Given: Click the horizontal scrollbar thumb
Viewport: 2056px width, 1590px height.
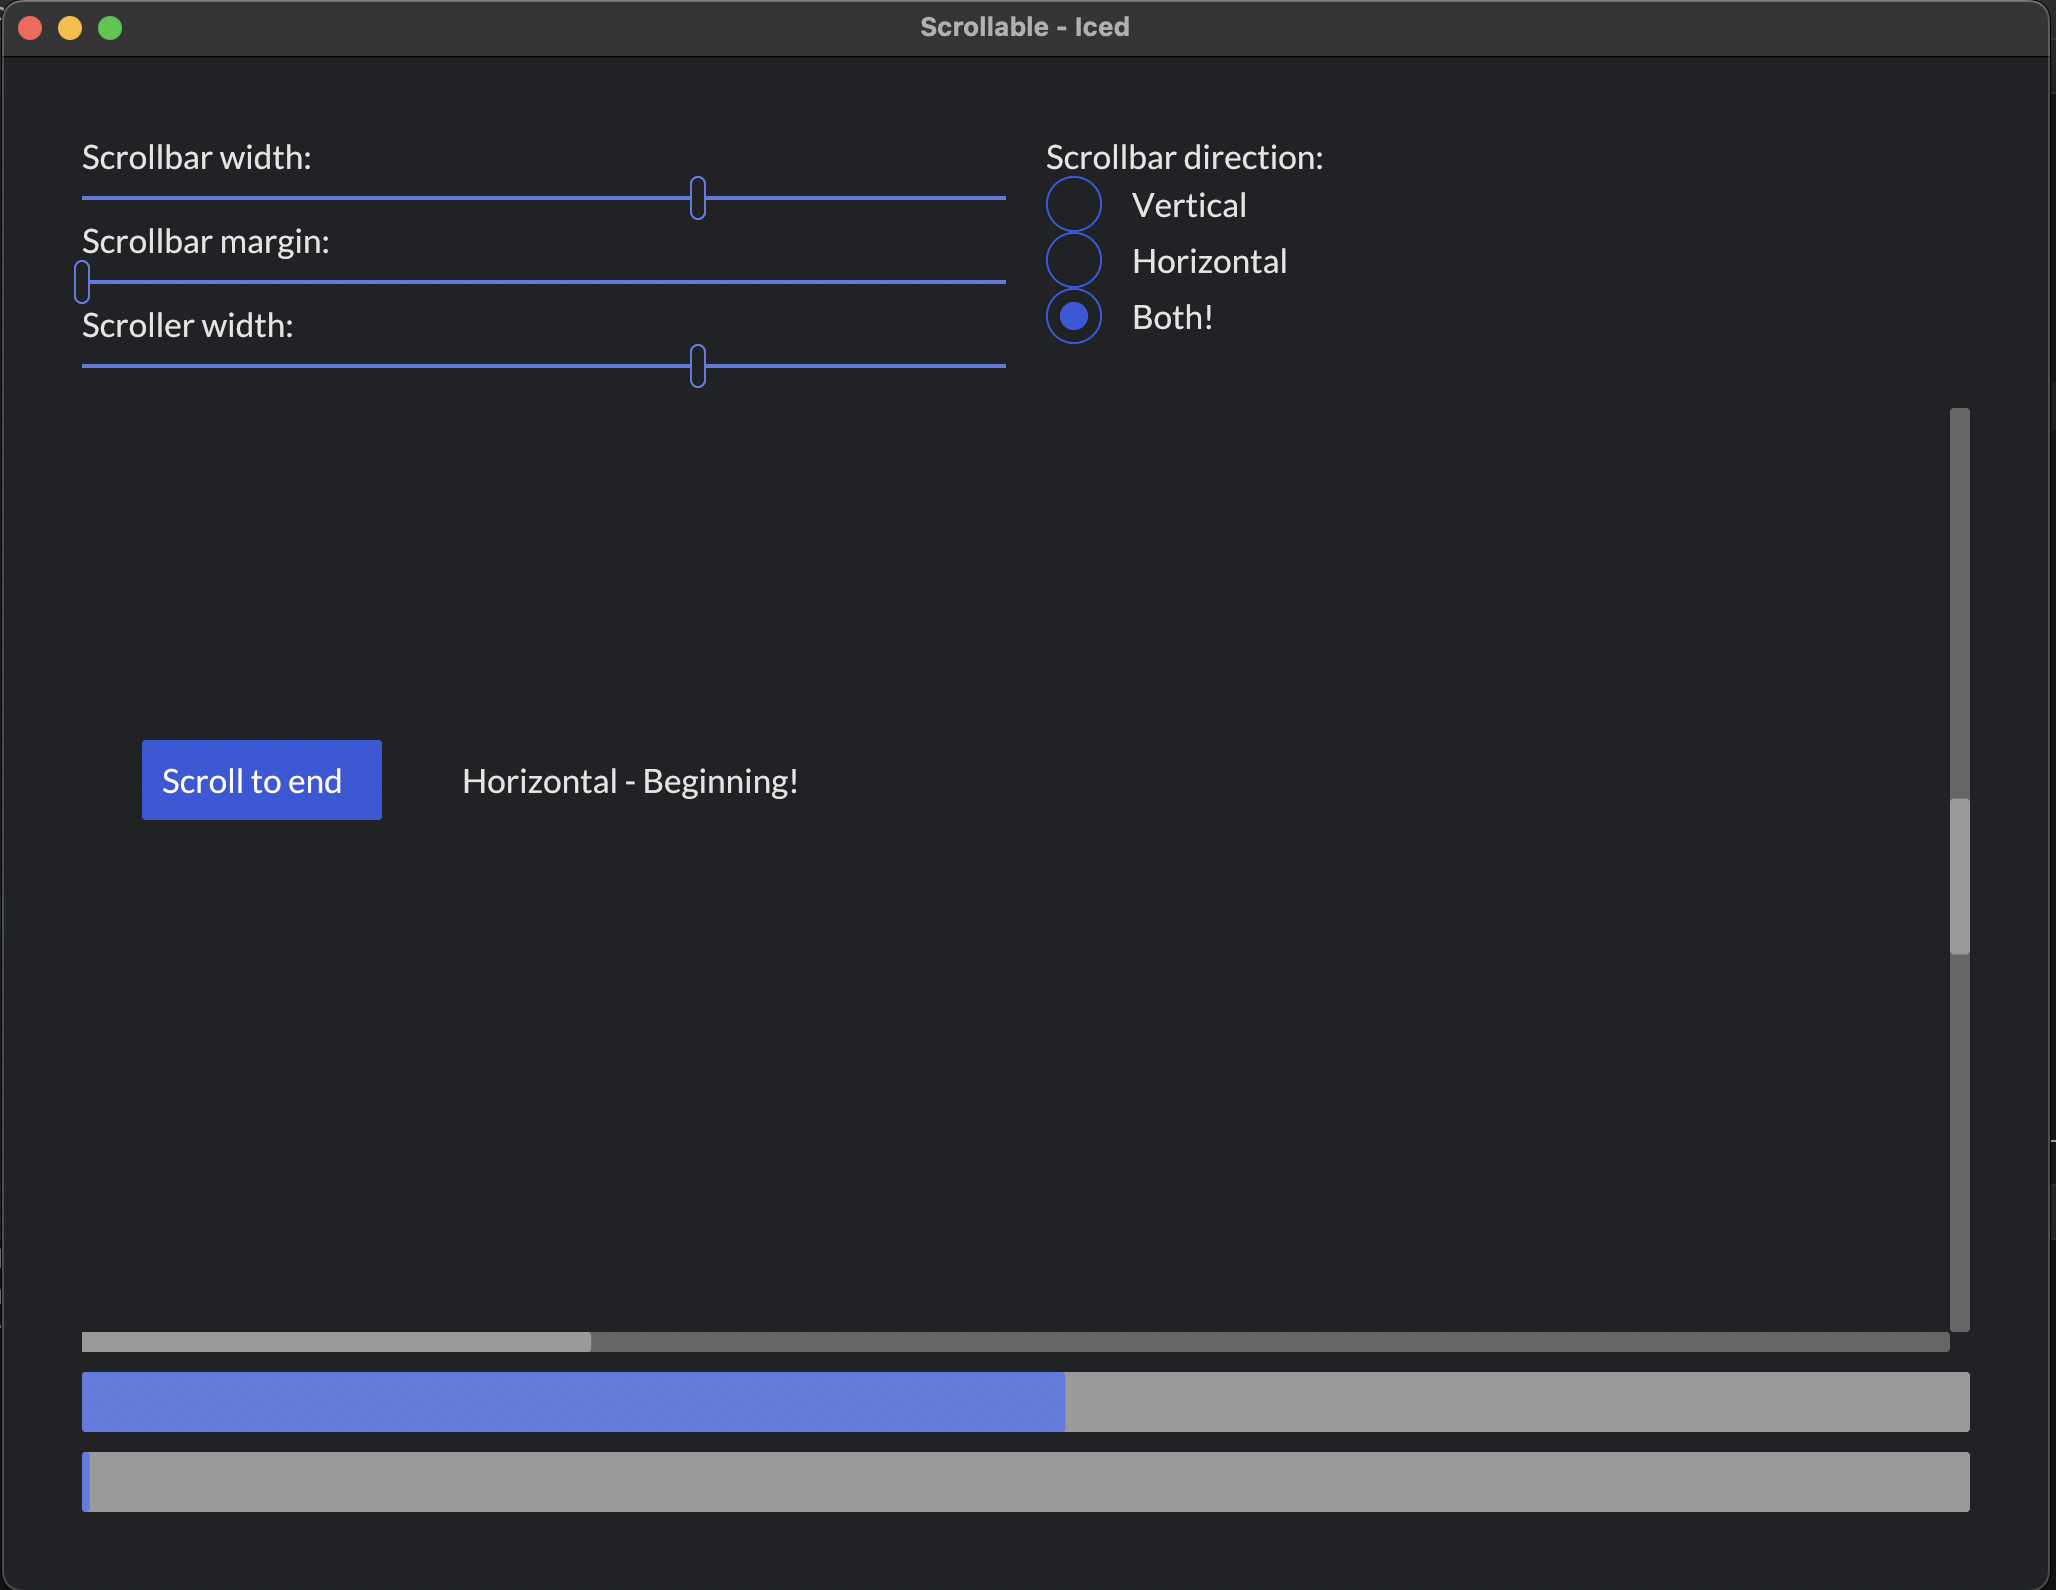Looking at the screenshot, I should pyautogui.click(x=336, y=1342).
